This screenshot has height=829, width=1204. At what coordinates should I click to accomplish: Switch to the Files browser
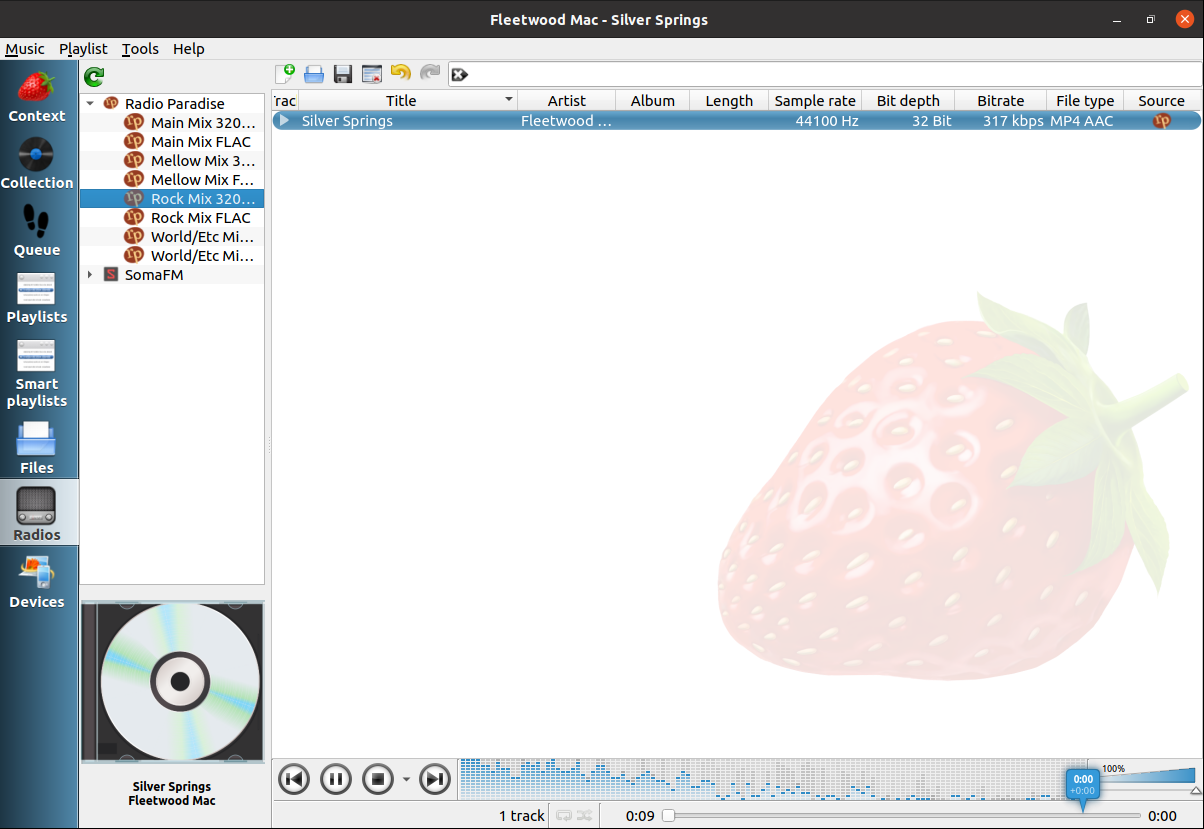click(x=36, y=447)
